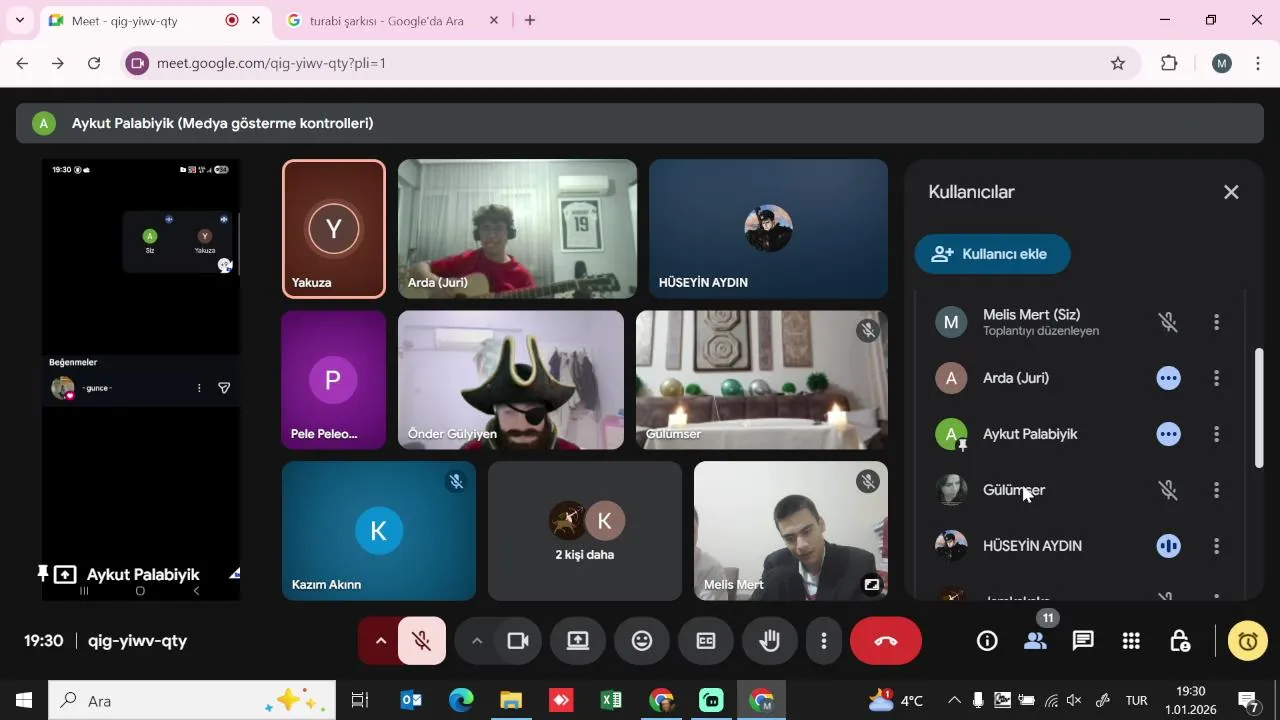Click the muted mic icon for Gülümser row
This screenshot has height=720, width=1280.
point(1168,490)
